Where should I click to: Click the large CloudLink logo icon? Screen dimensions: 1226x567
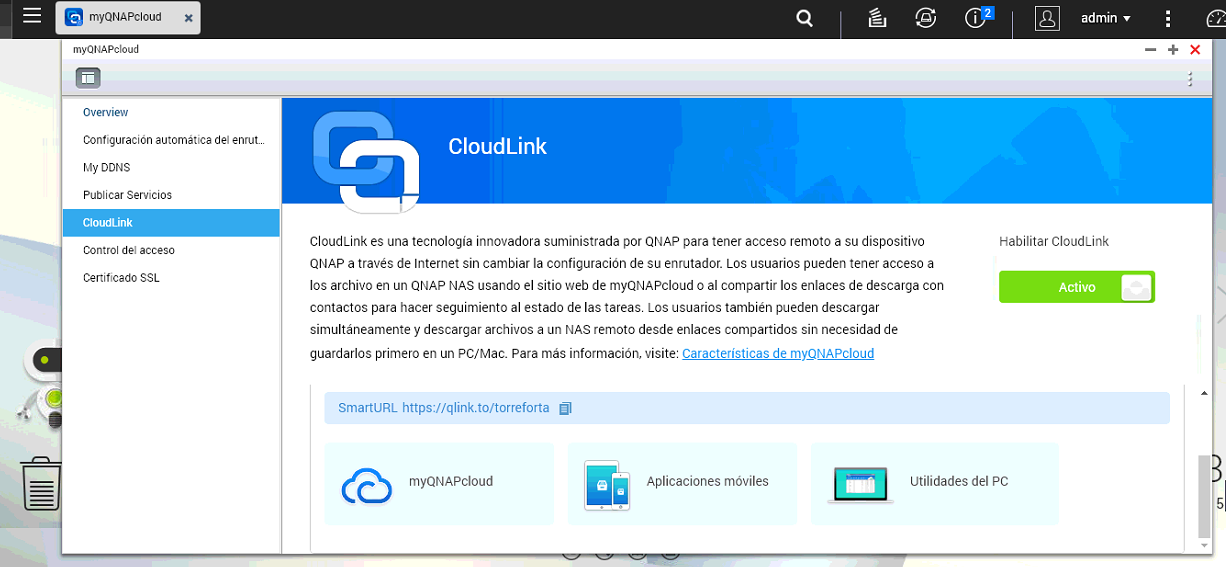pos(365,160)
